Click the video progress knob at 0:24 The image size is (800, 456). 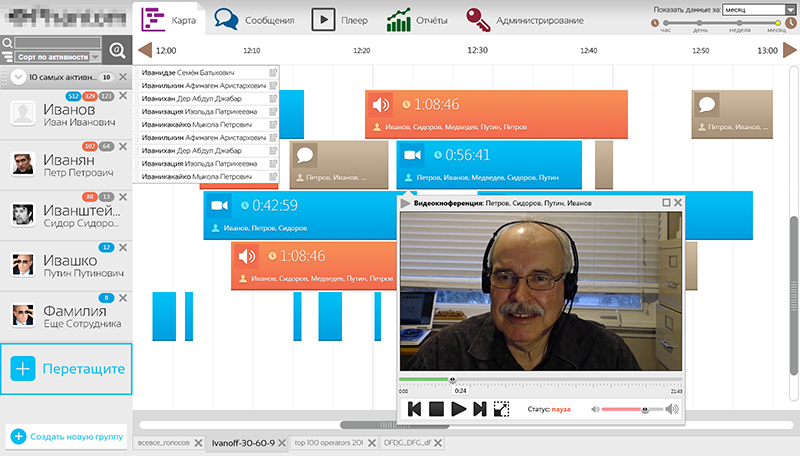pos(452,379)
